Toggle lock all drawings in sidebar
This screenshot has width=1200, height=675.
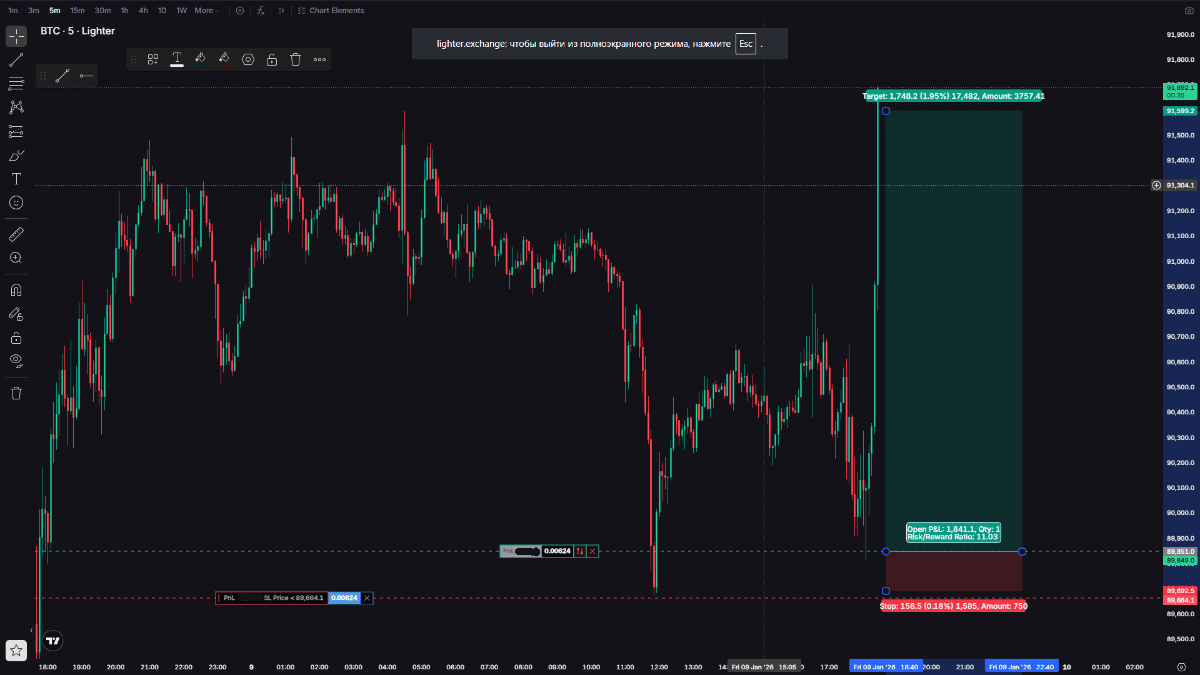[16, 338]
